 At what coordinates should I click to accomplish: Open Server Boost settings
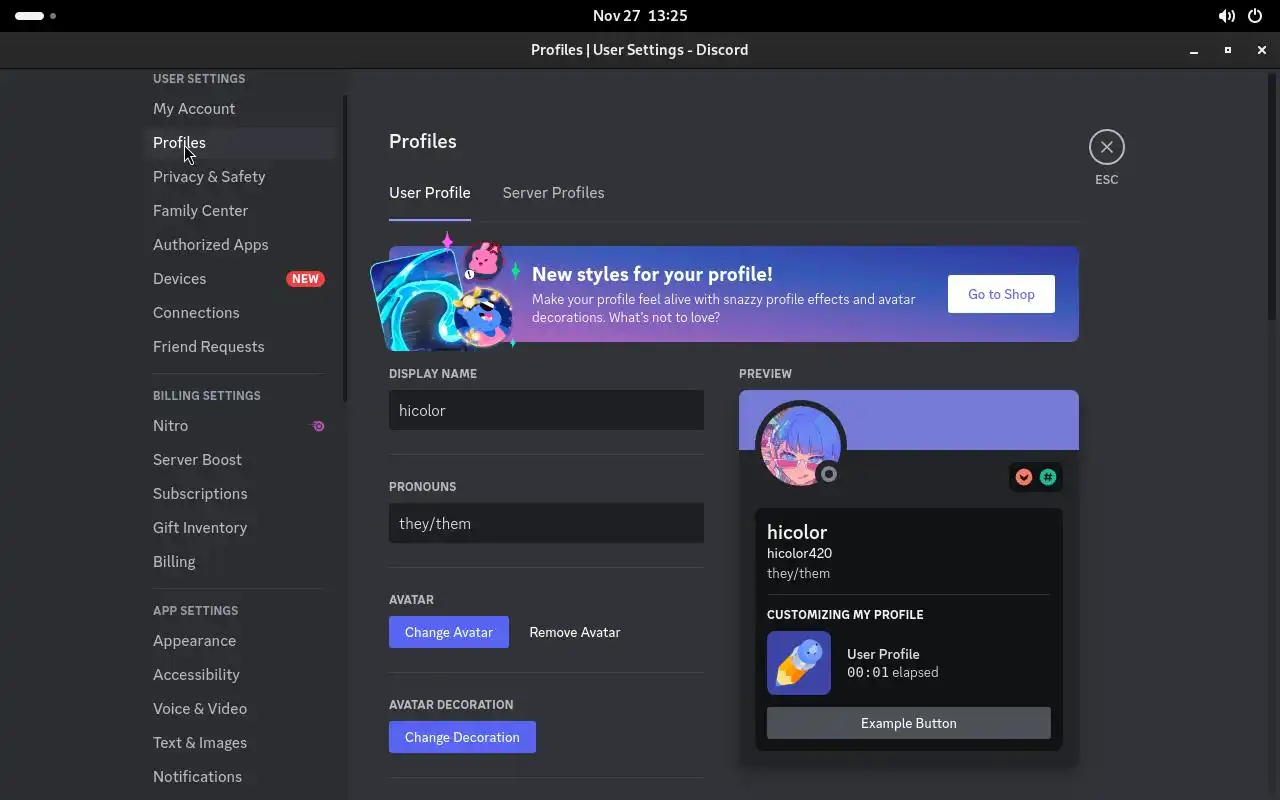pos(238,460)
